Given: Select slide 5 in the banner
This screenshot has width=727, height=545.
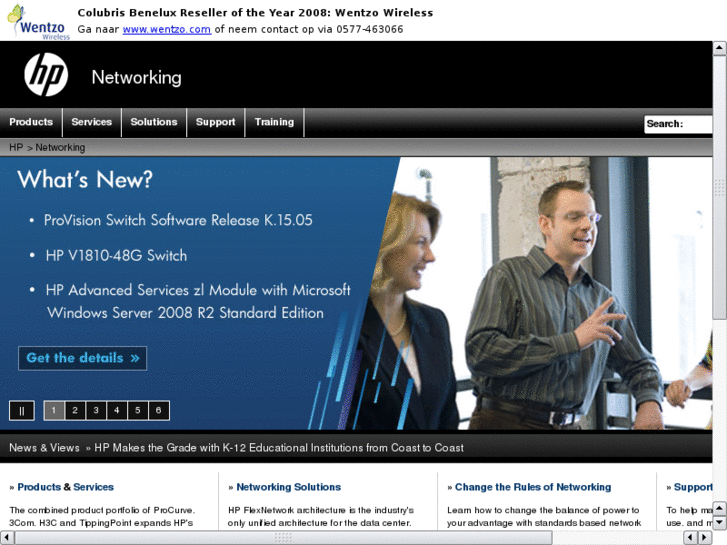Looking at the screenshot, I should point(138,410).
